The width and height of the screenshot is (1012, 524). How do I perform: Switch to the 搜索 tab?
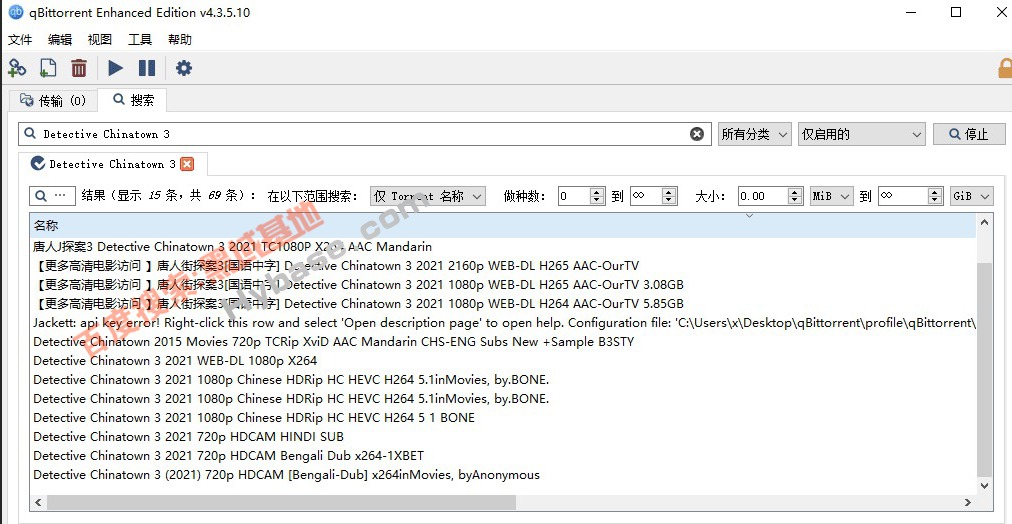point(134,100)
